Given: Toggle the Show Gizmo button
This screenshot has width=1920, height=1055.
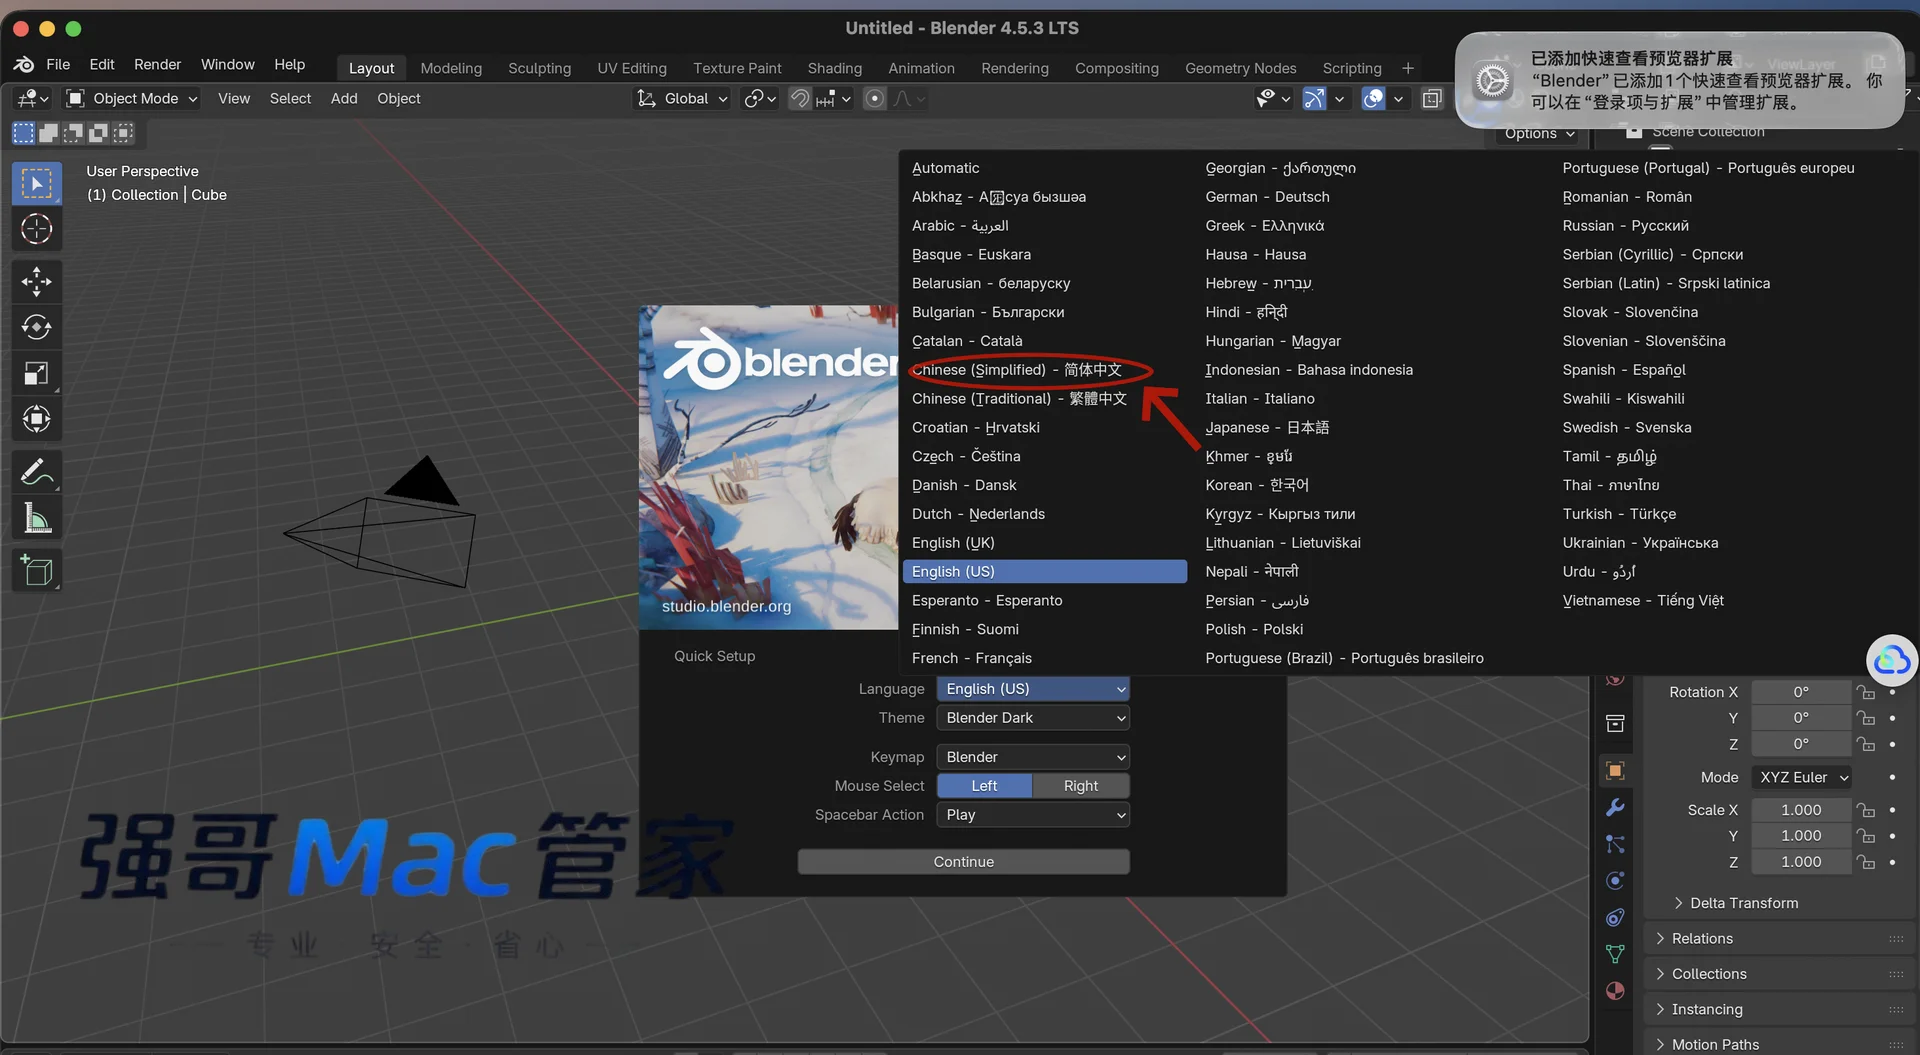Looking at the screenshot, I should (1314, 98).
